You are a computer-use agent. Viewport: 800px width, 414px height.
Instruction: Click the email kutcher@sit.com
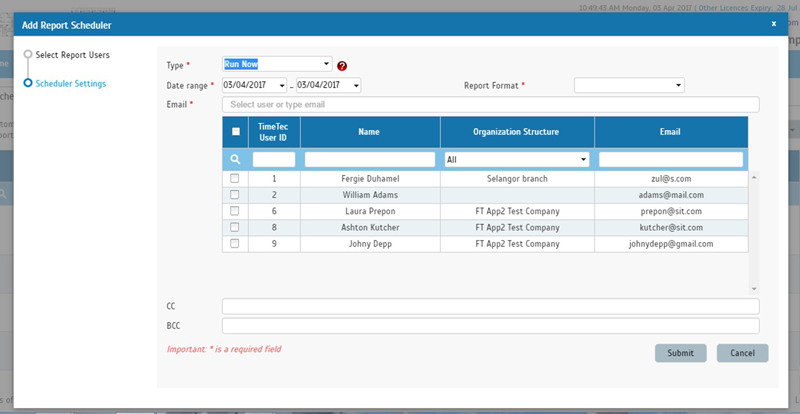click(x=671, y=227)
